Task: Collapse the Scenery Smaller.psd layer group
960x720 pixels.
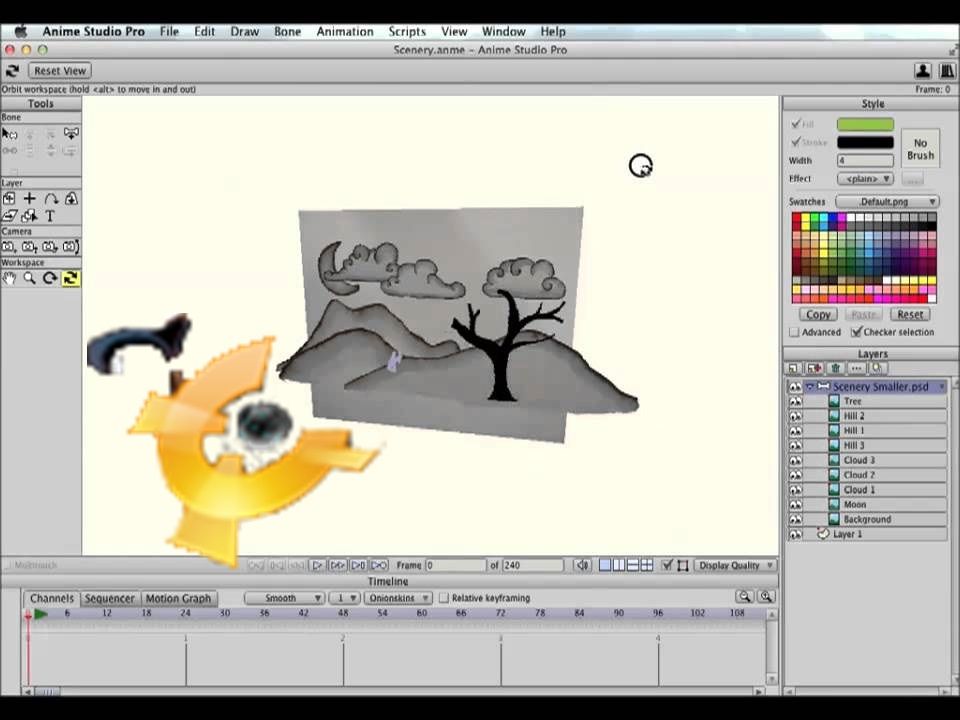Action: tap(809, 386)
